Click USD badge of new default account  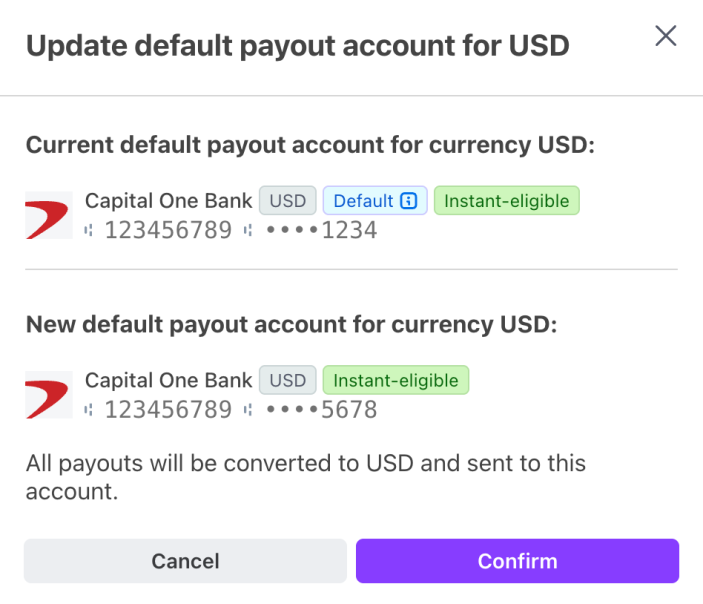coord(287,380)
